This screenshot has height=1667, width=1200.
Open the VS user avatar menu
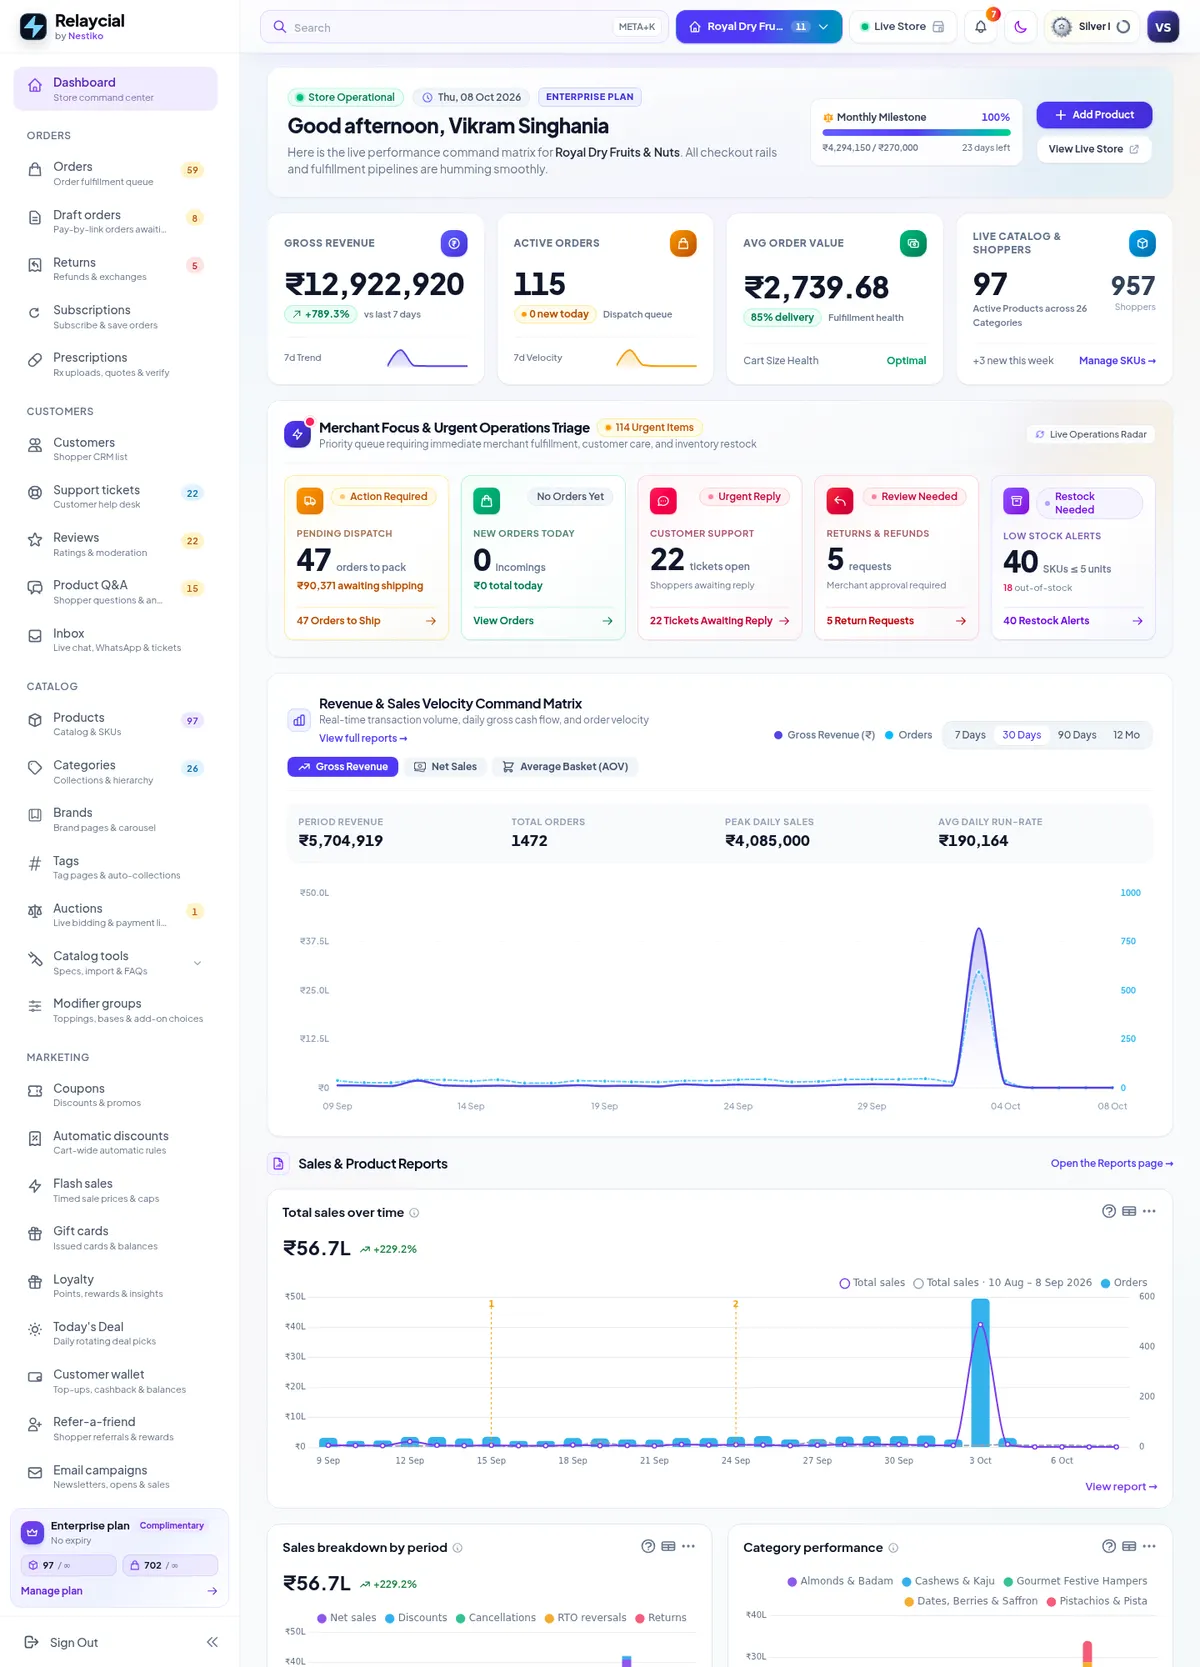[1163, 27]
